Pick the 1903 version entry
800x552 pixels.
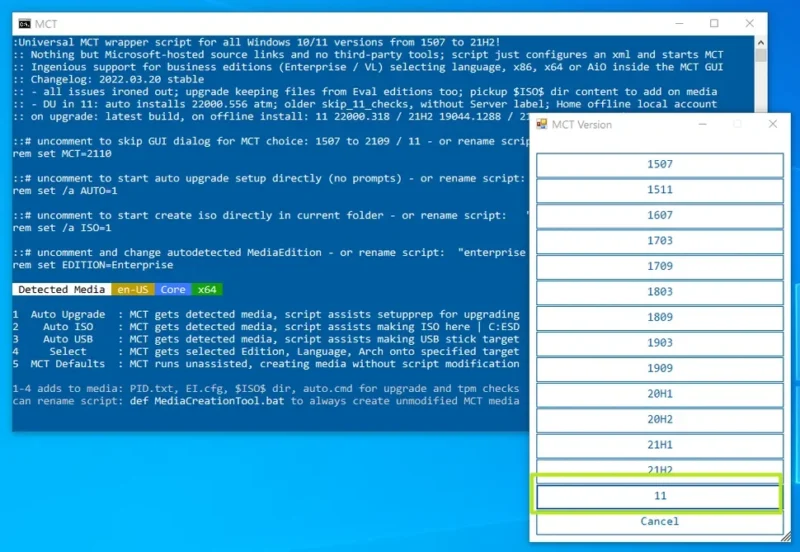[x=659, y=343]
